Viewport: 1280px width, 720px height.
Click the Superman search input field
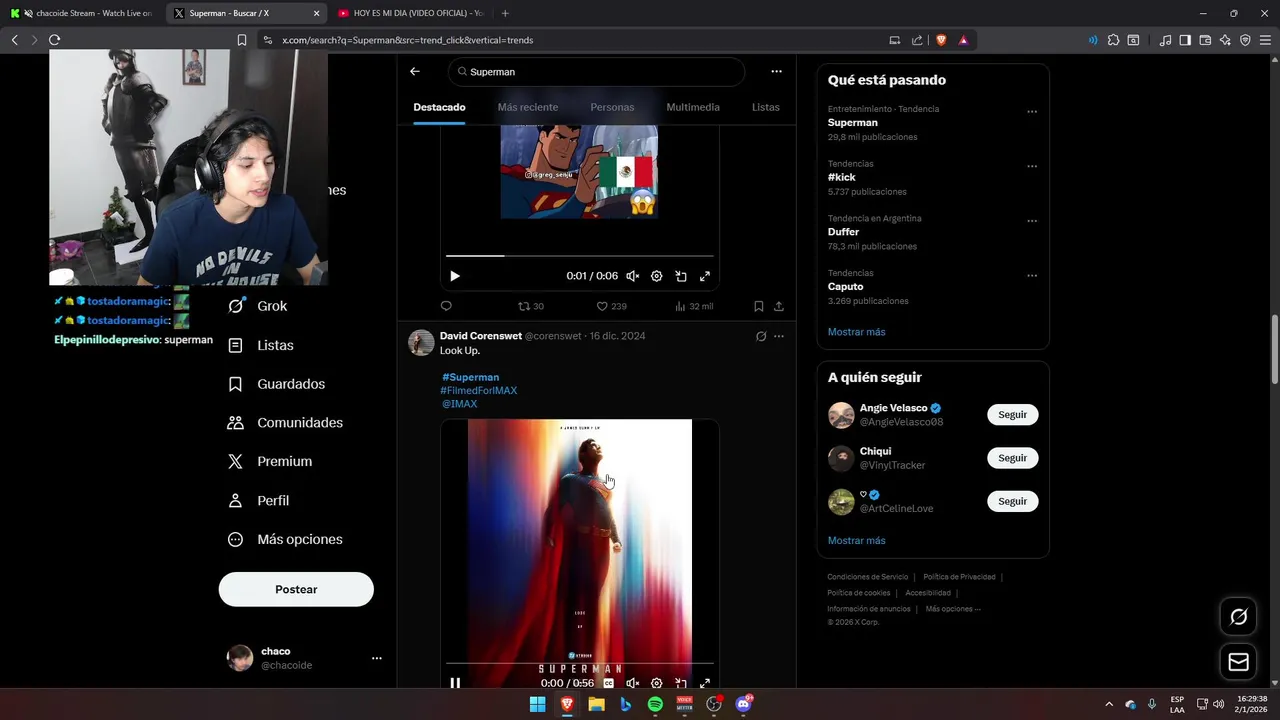tap(597, 72)
